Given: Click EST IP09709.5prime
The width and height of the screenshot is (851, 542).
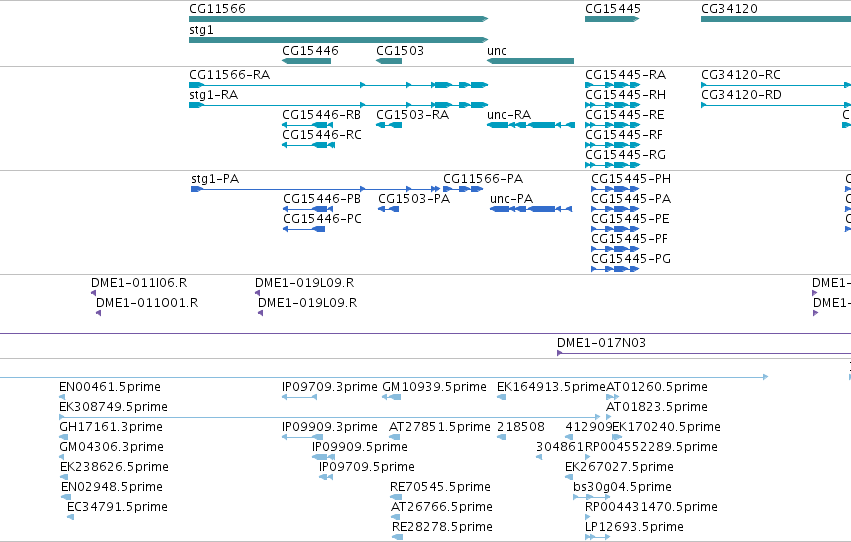Looking at the screenshot, I should [x=326, y=477].
